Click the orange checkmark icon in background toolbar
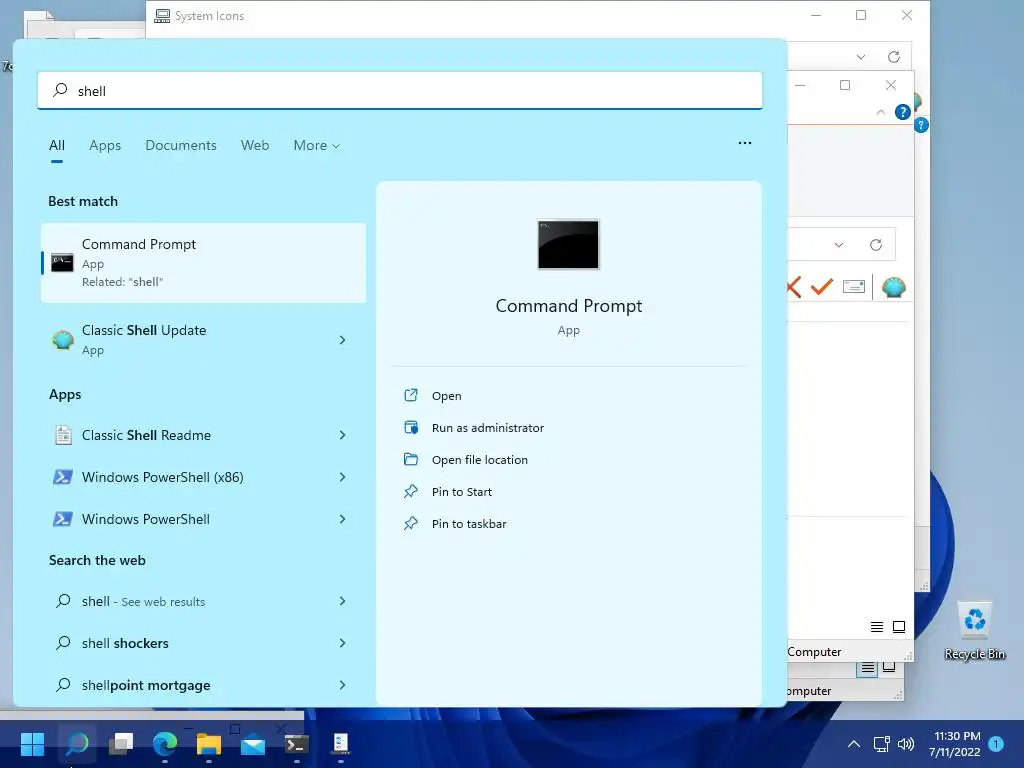The width and height of the screenshot is (1024, 768). [822, 286]
